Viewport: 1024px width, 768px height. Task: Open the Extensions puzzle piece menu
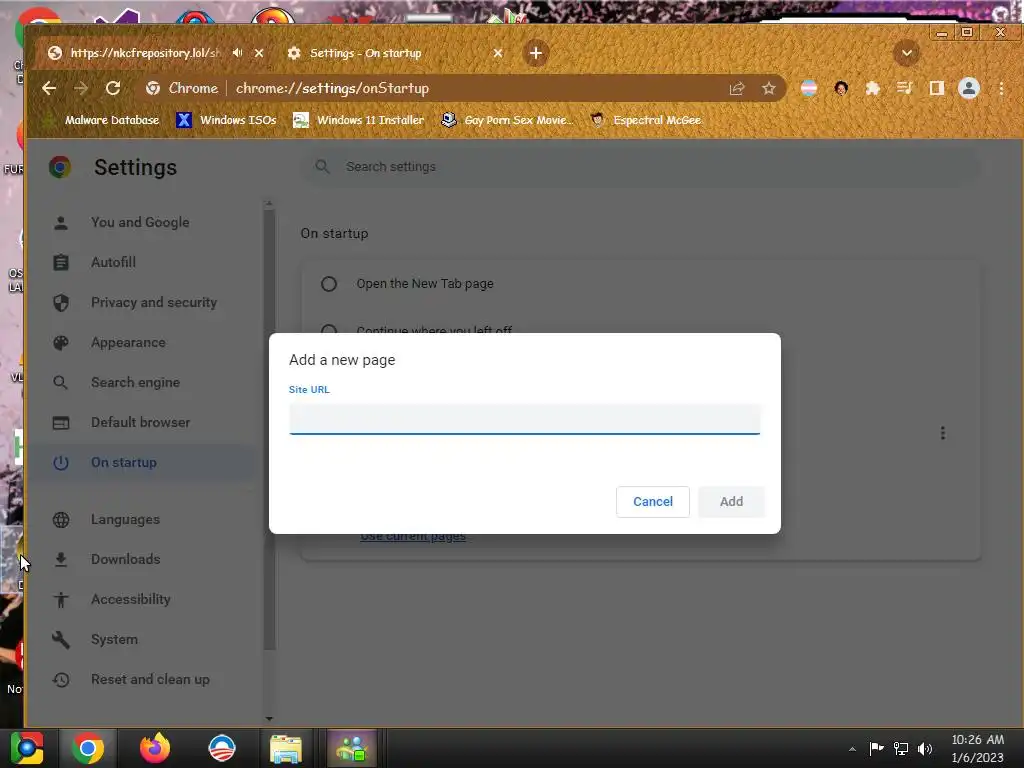pyautogui.click(x=872, y=88)
